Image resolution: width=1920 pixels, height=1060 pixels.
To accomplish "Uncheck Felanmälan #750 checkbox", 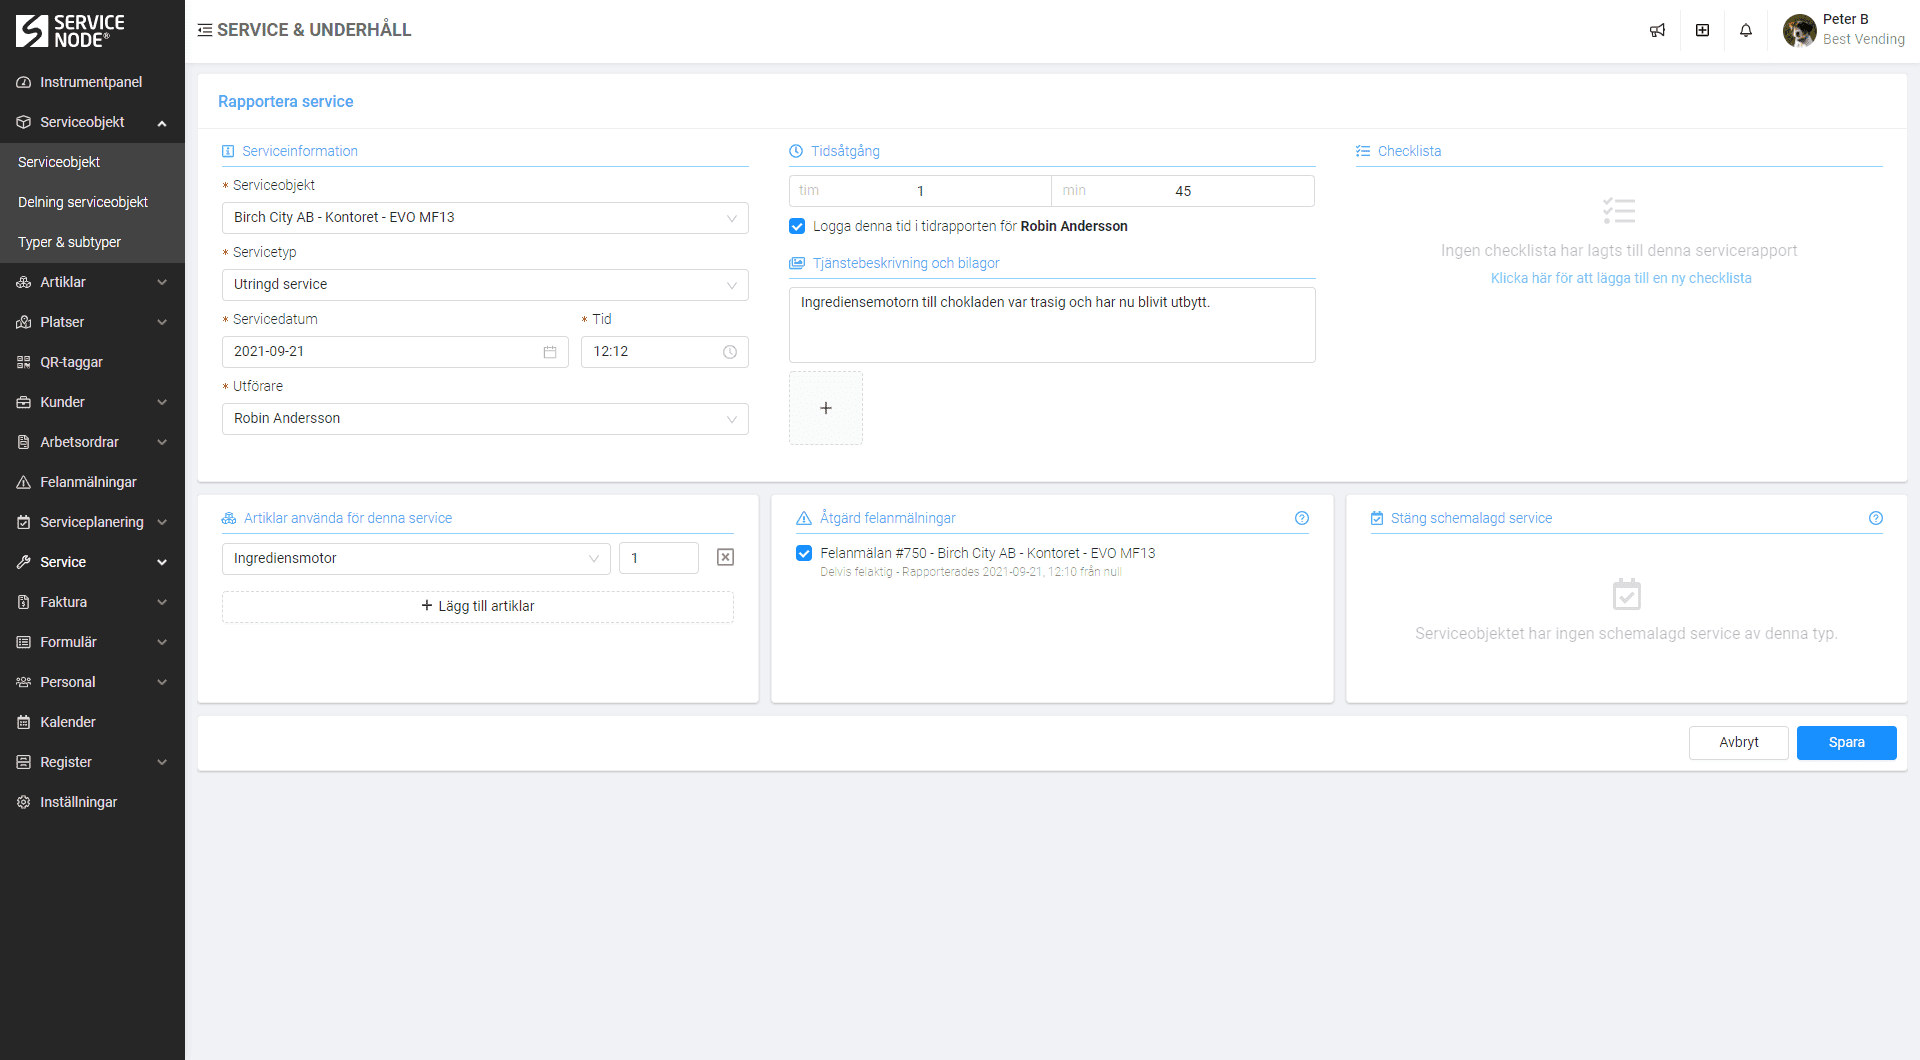I will point(804,553).
